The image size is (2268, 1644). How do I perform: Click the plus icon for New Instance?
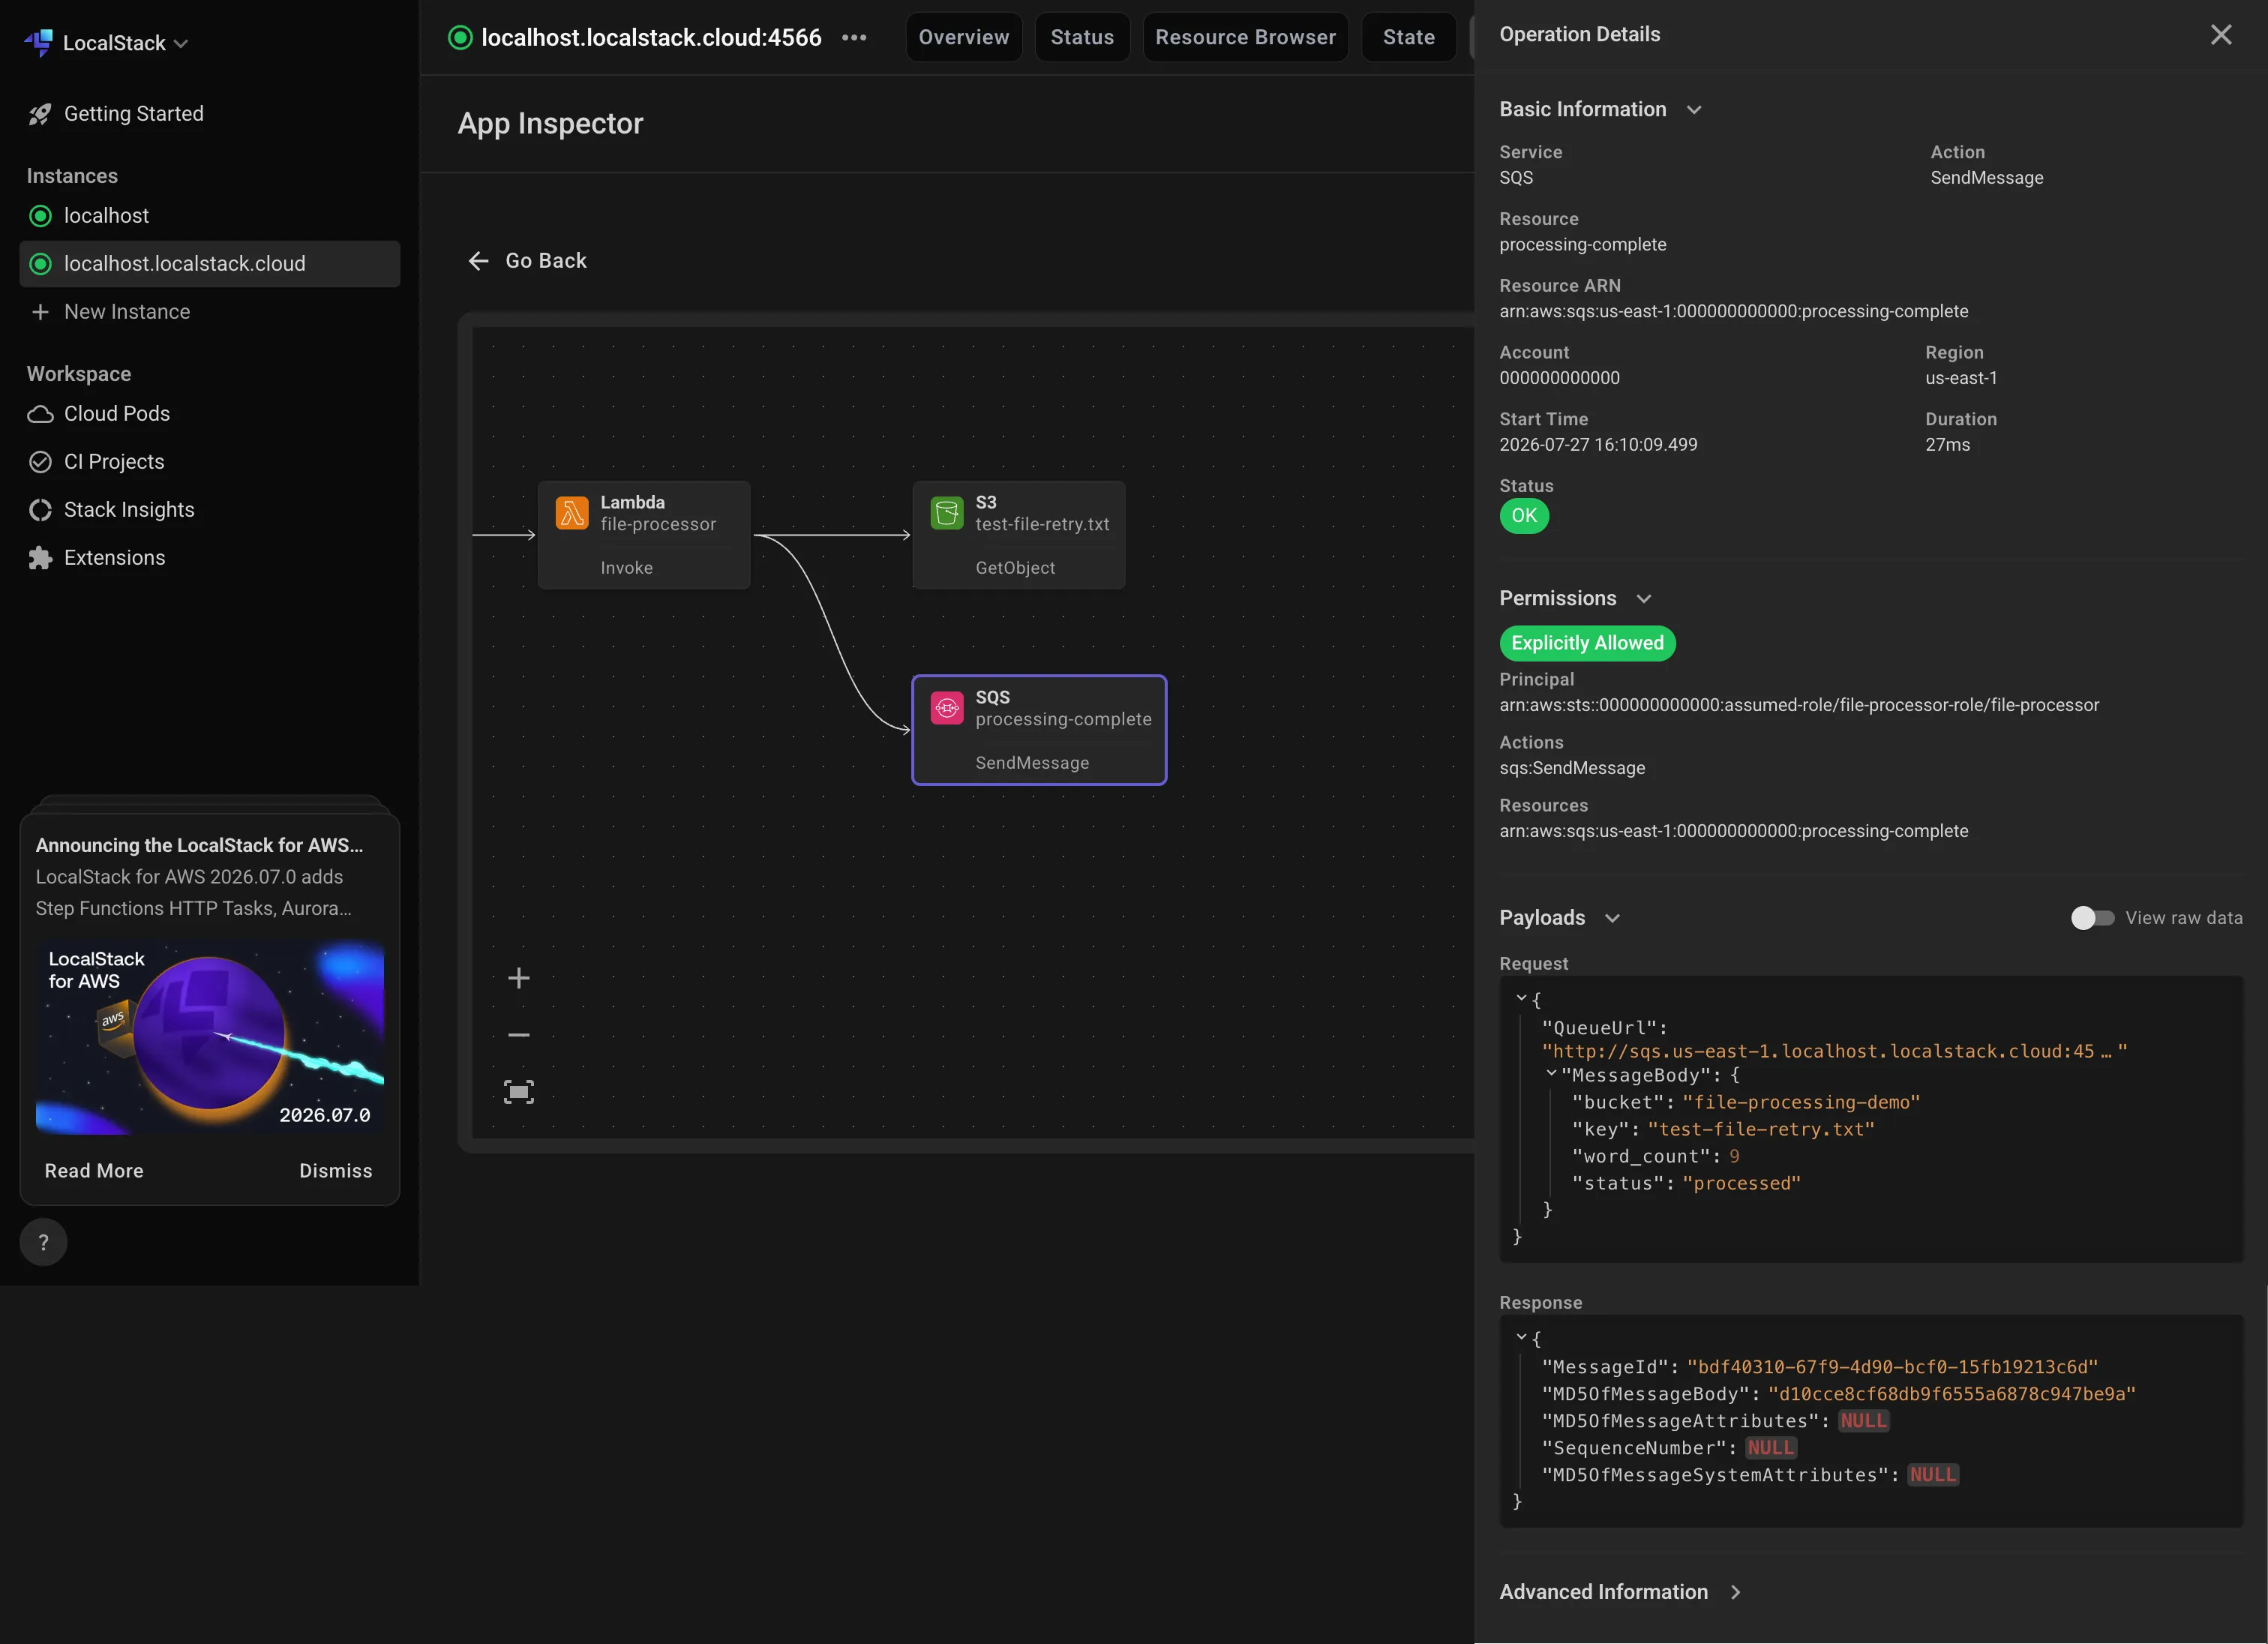coord(40,312)
